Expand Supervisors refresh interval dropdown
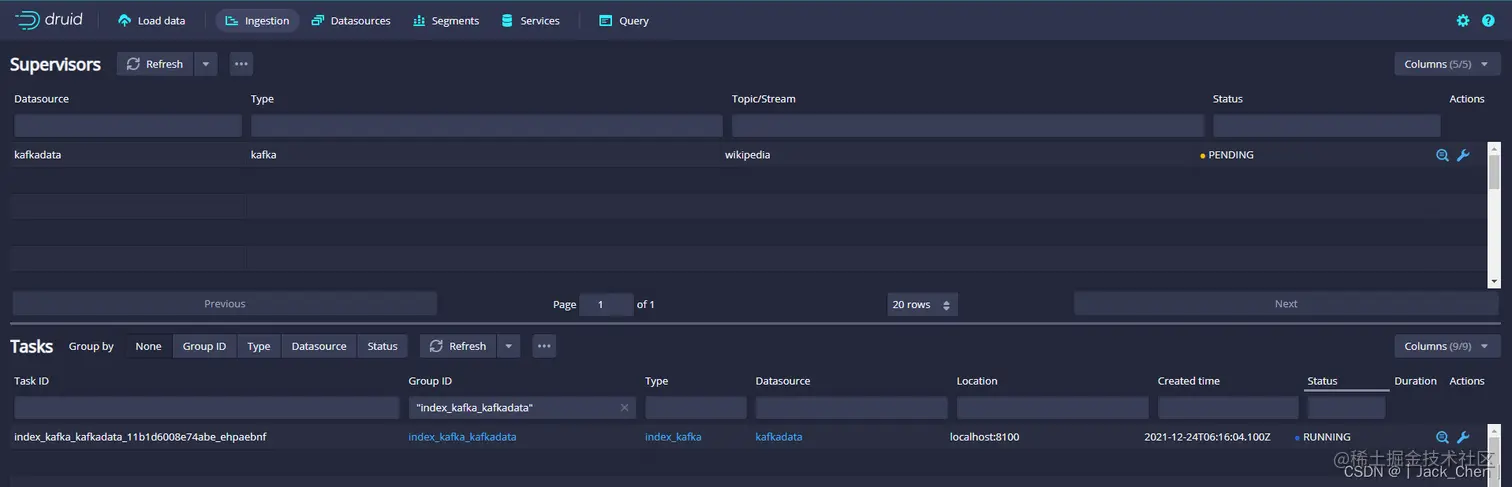Screen dimensions: 1512x487 (205, 64)
